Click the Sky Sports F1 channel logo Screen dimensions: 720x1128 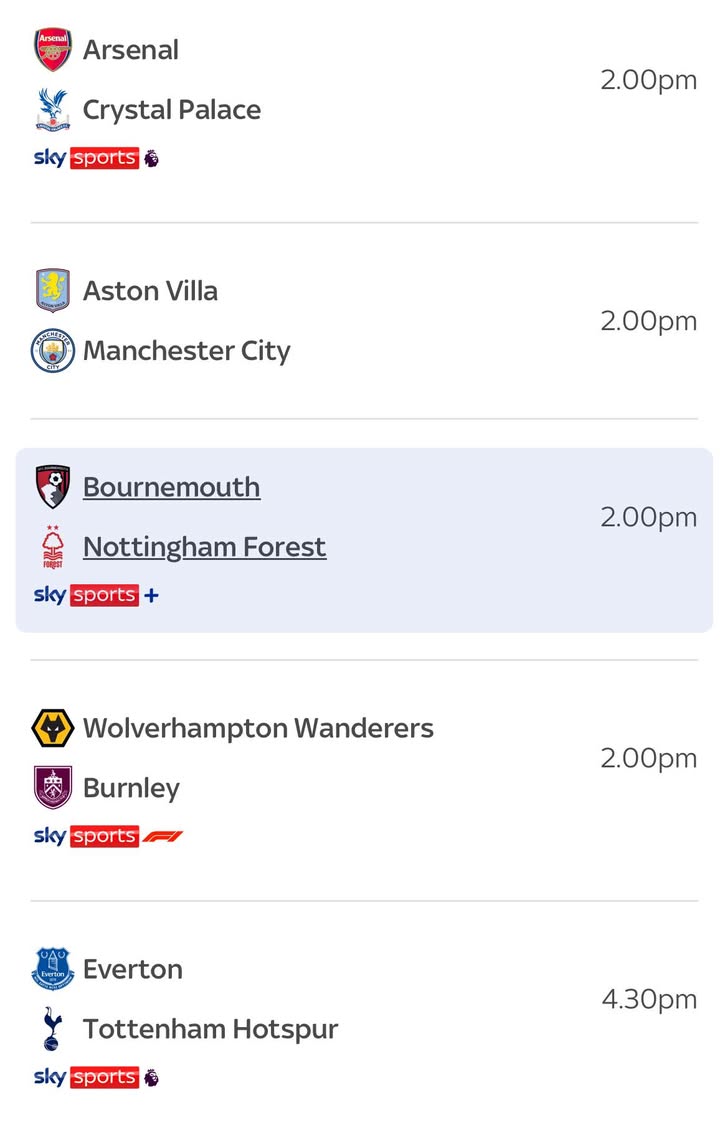pyautogui.click(x=108, y=836)
